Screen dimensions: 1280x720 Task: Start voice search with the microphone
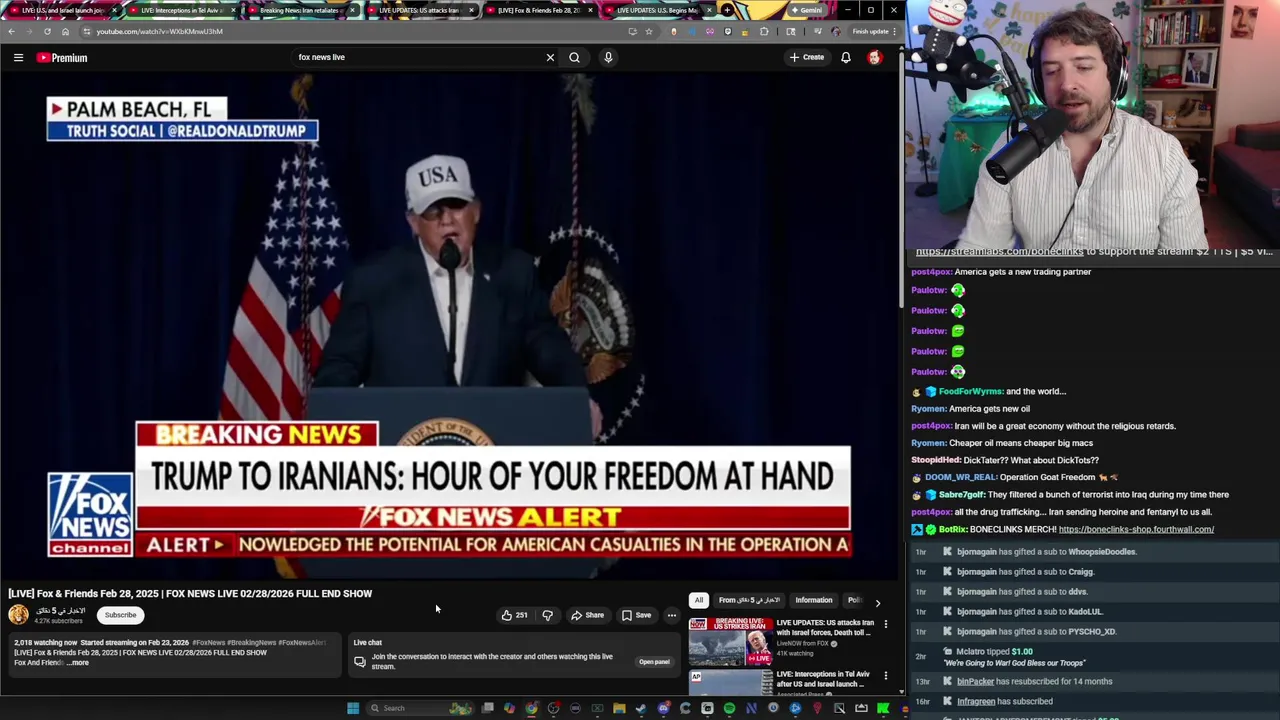608,57
